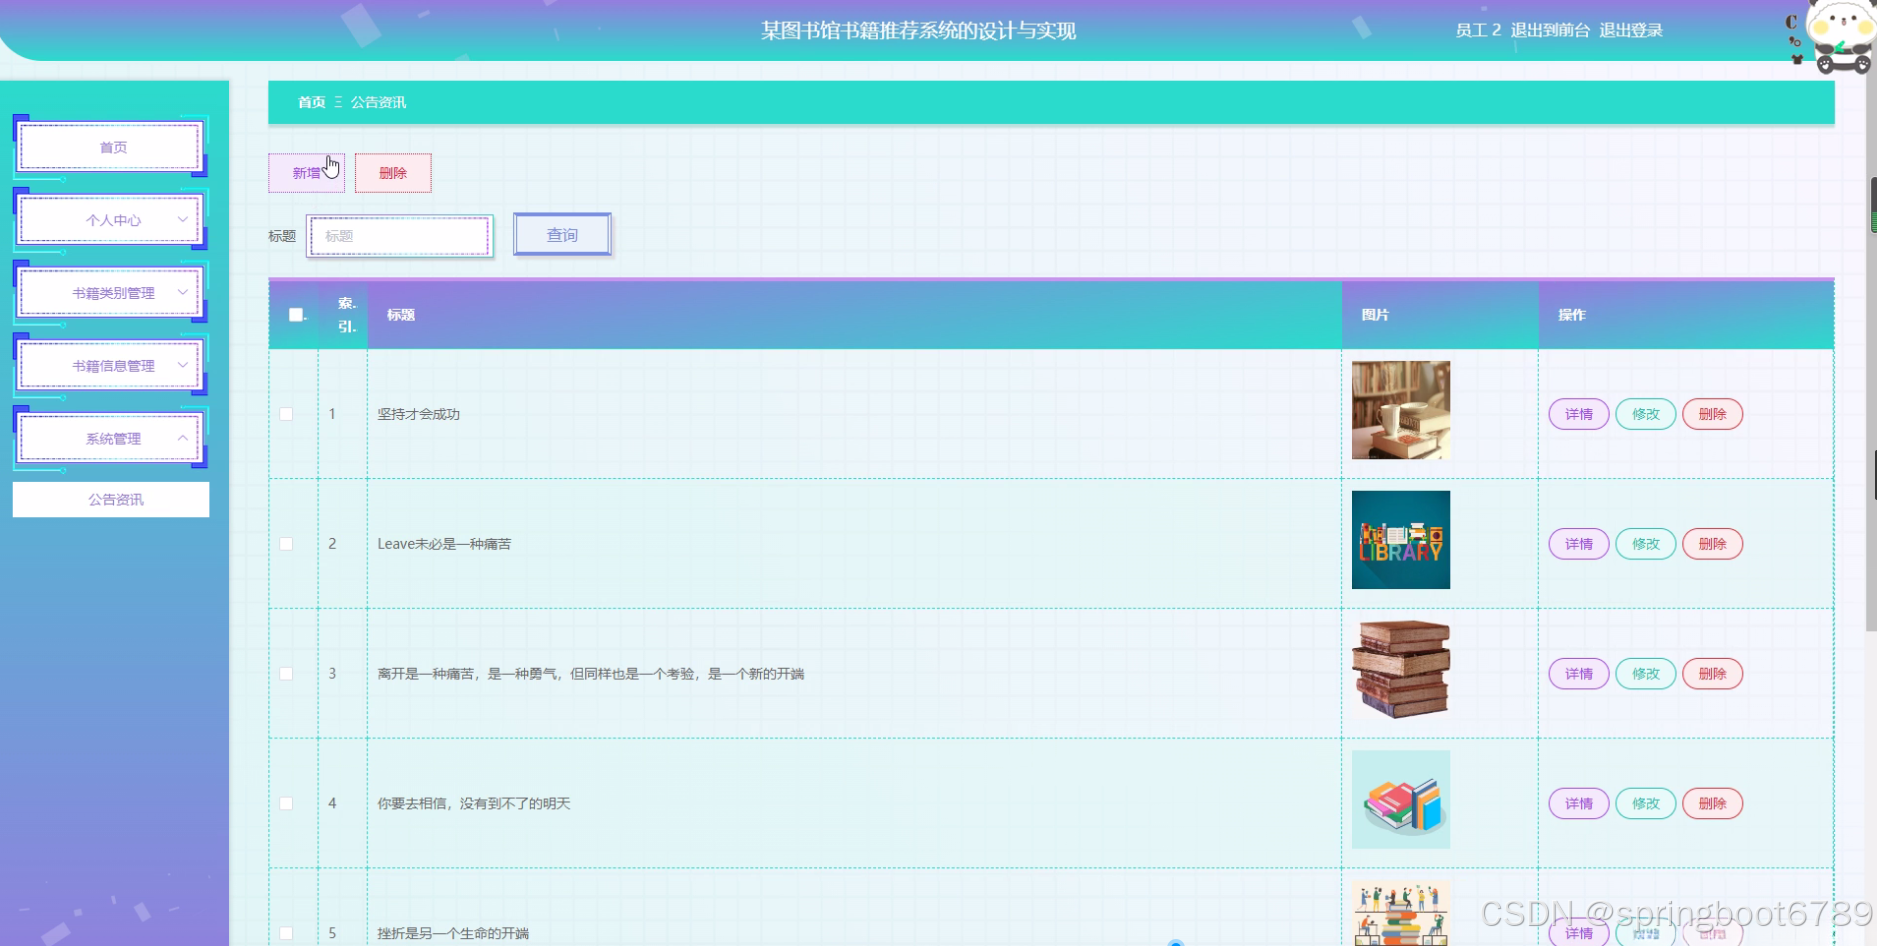Expand the 书籍信息管理 chevron arrow
This screenshot has height=946, width=1877.
(x=182, y=366)
